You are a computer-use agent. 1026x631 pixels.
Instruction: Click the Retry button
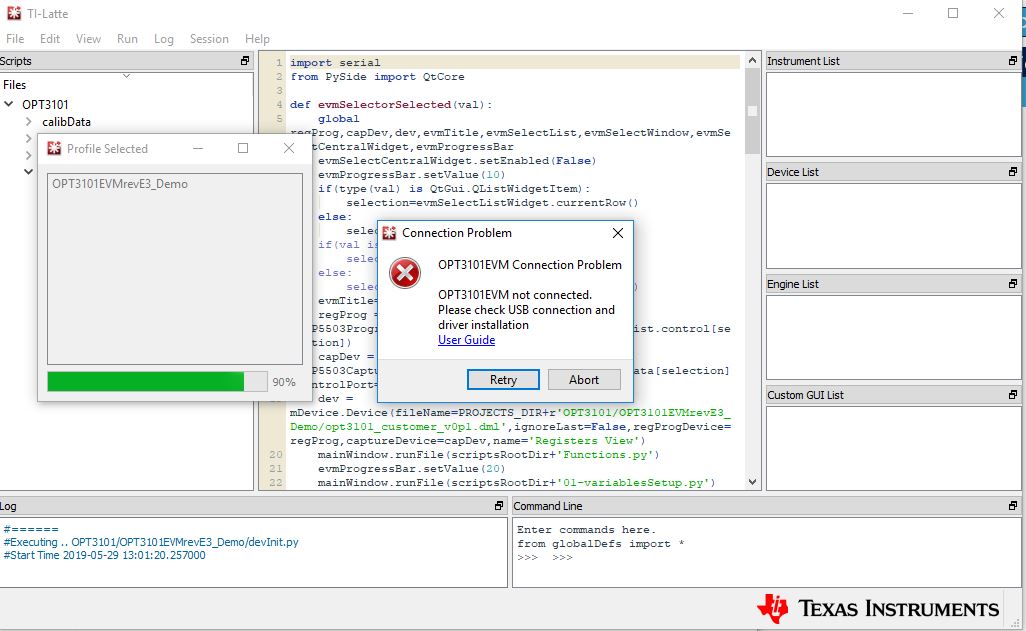(x=502, y=379)
